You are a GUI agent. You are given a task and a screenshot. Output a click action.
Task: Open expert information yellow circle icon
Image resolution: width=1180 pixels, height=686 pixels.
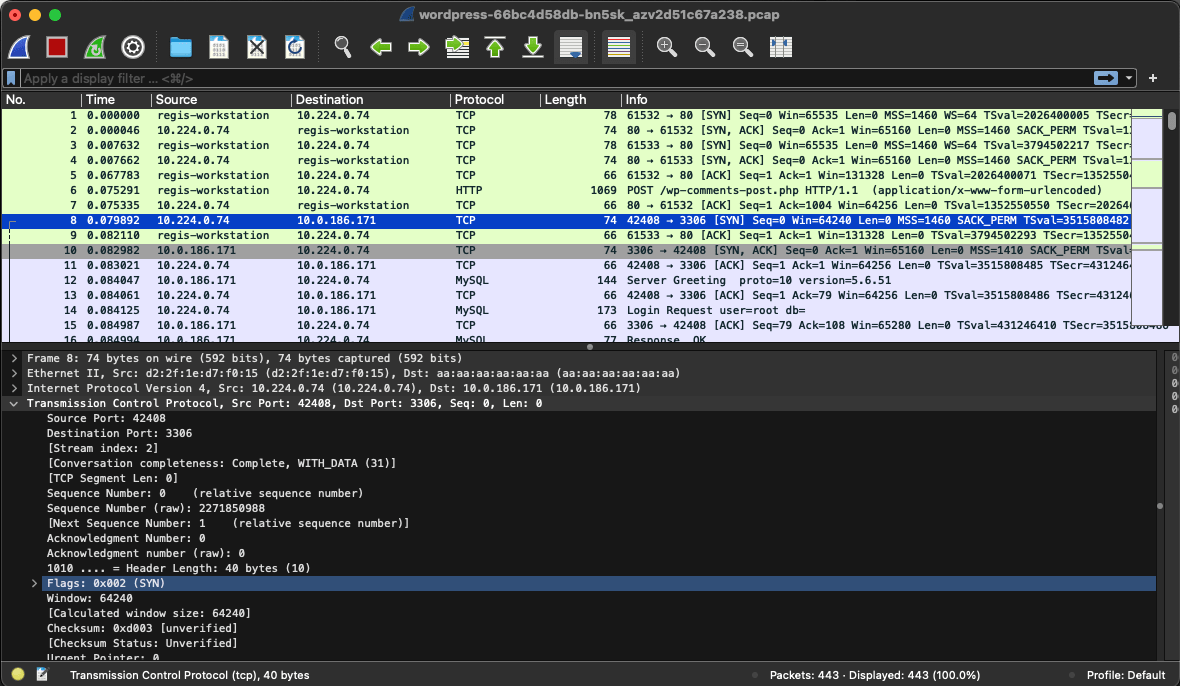pyautogui.click(x=18, y=675)
